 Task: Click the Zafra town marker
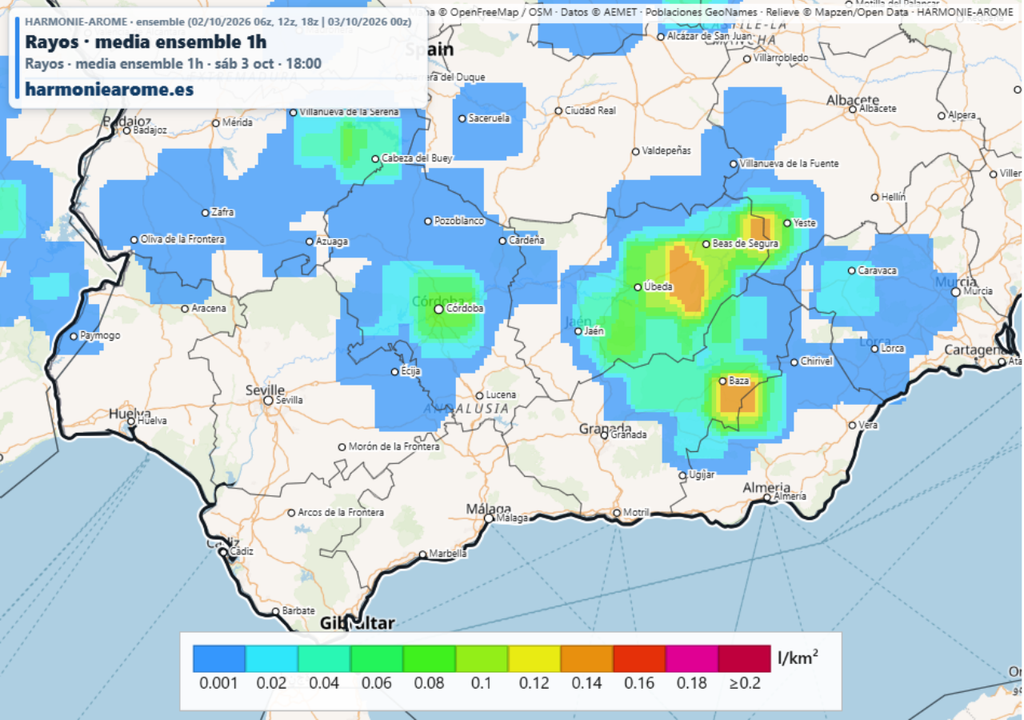point(205,213)
